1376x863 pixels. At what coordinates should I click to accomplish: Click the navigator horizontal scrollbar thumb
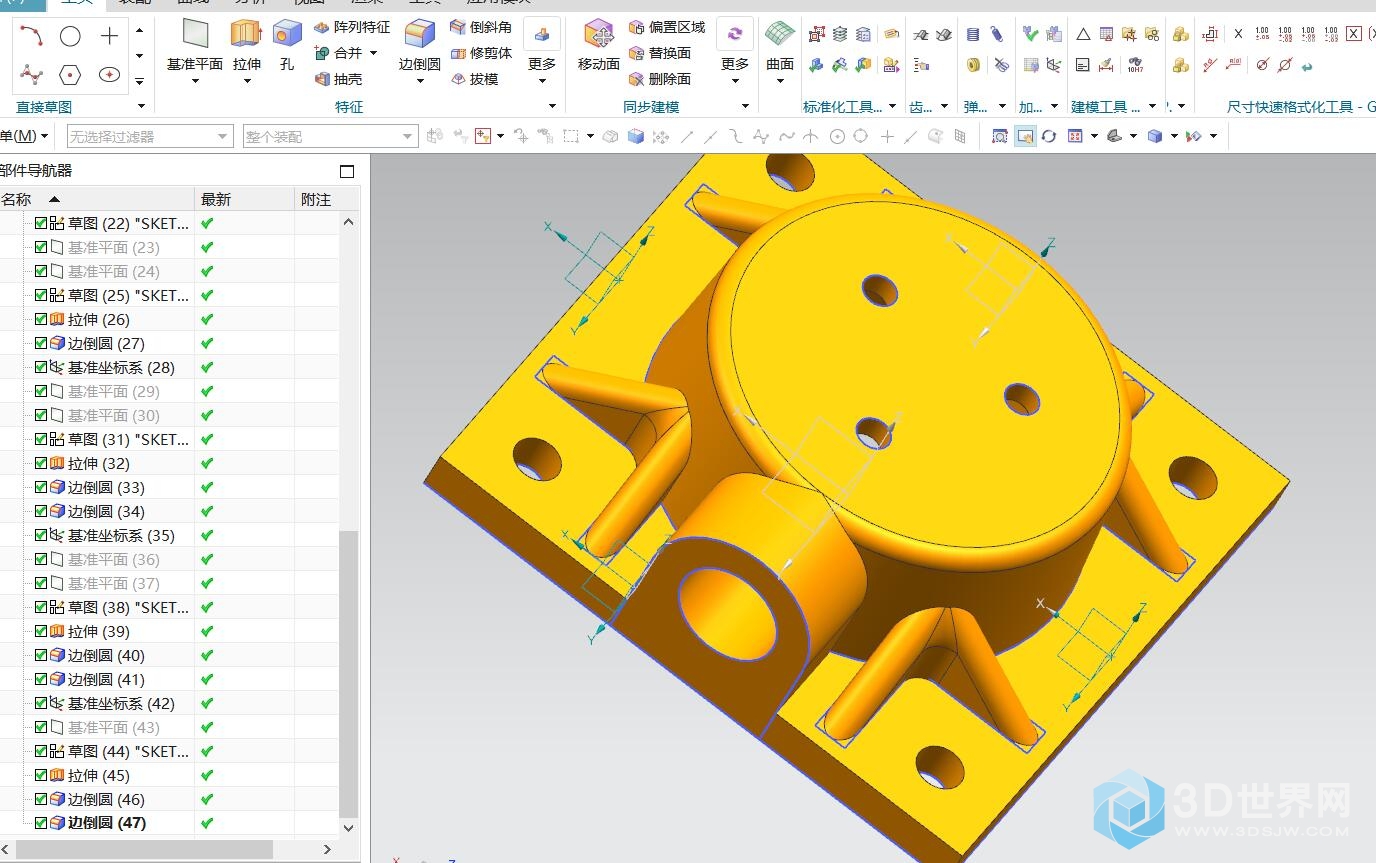tap(145, 849)
